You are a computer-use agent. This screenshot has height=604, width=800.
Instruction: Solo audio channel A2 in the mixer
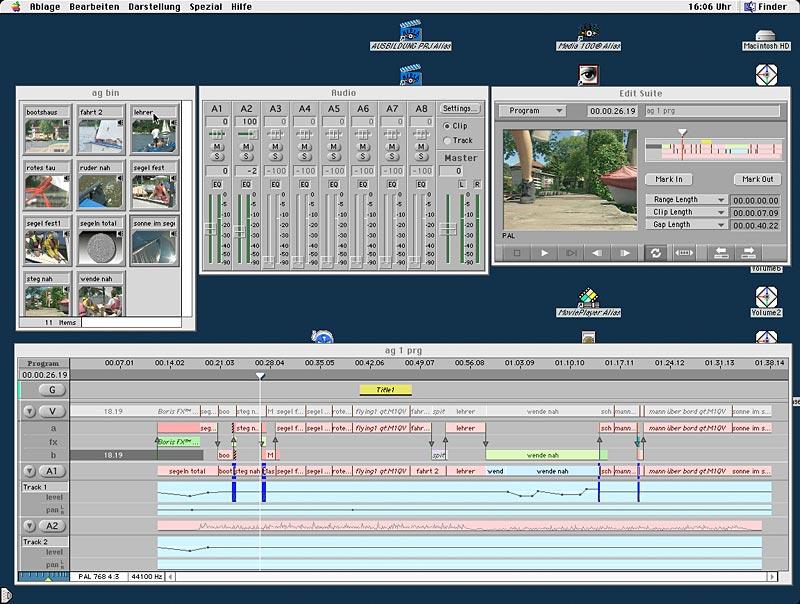pyautogui.click(x=246, y=156)
